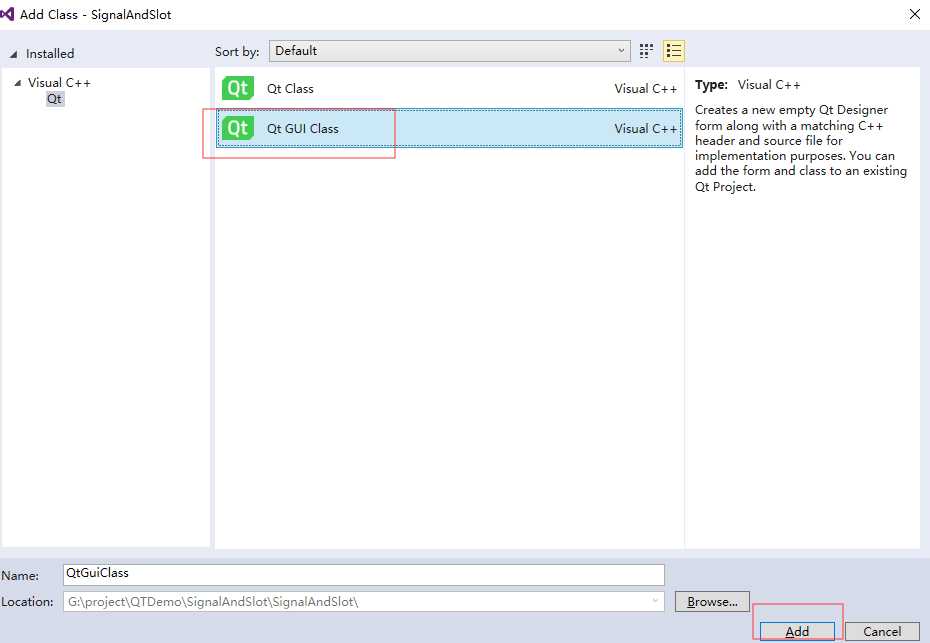The image size is (930, 643).
Task: Open the Sort by Default dropdown
Action: 450,51
